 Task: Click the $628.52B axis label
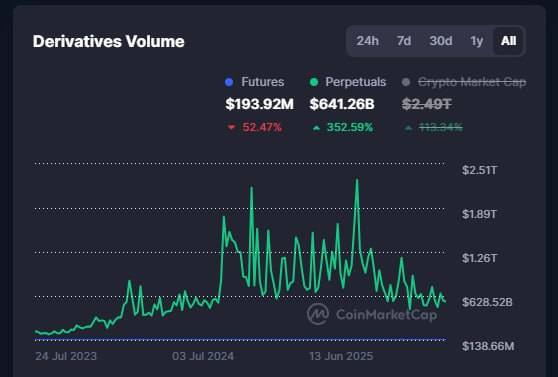click(x=487, y=302)
